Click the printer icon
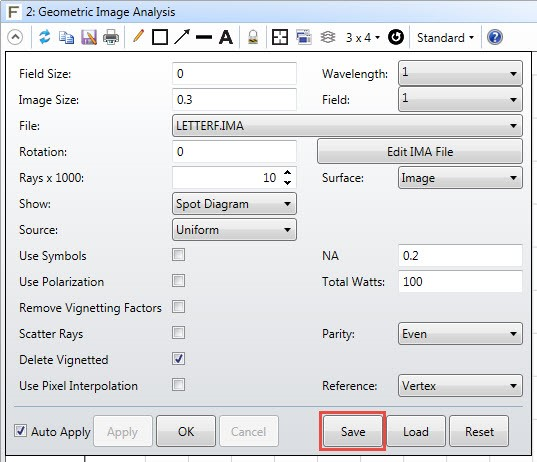Viewport: 537px width, 462px height. (x=111, y=37)
